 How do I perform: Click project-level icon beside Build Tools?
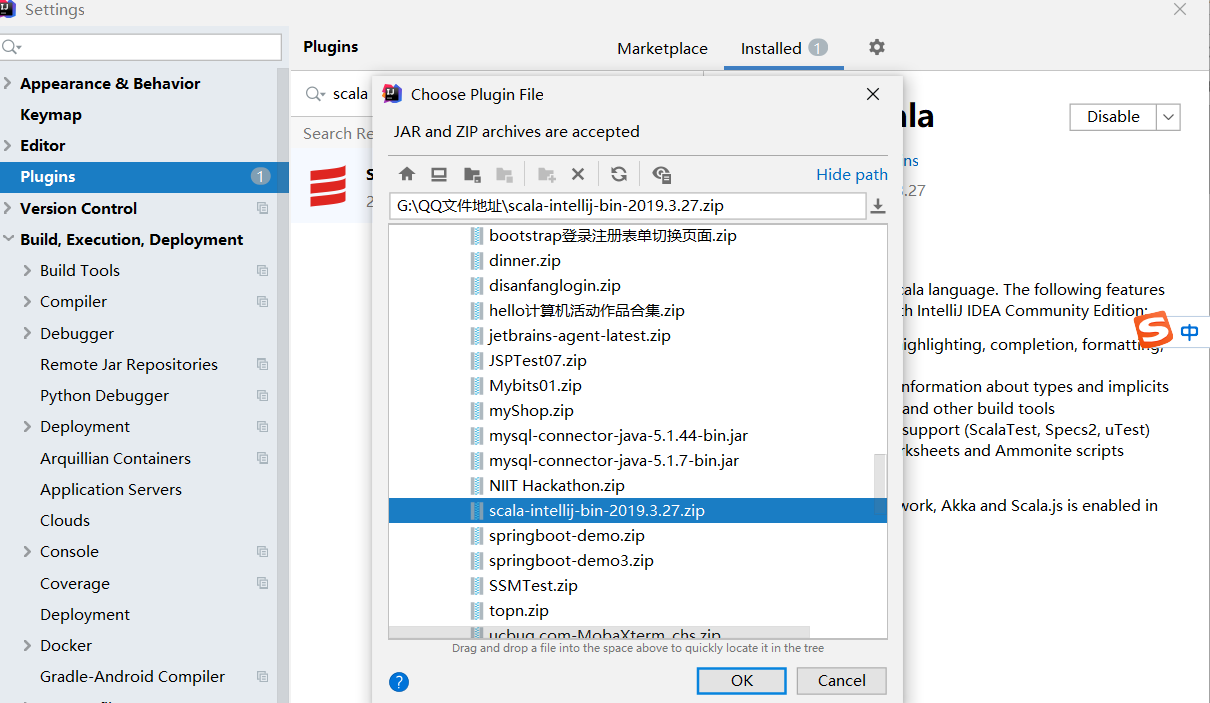click(263, 270)
